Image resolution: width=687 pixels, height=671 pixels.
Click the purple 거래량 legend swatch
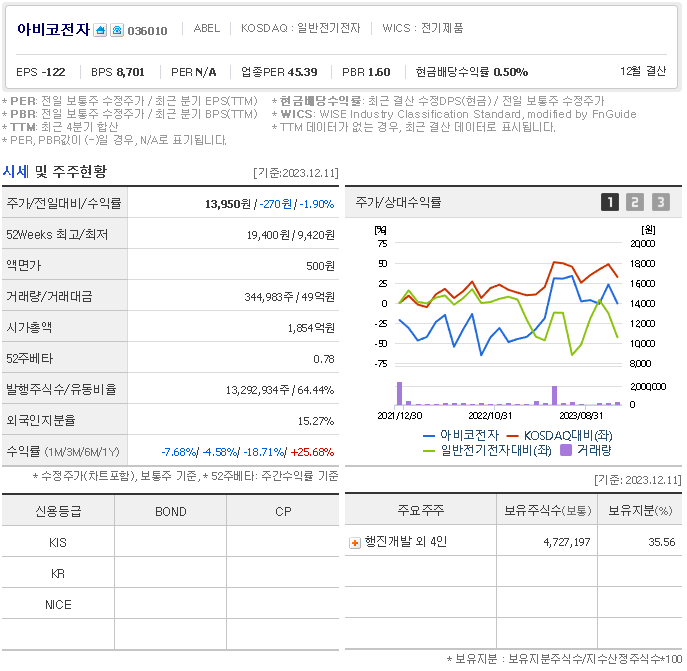[x=566, y=450]
